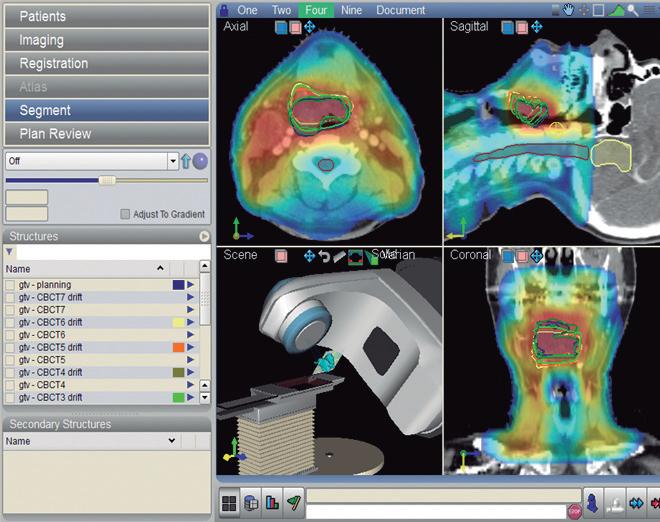Open the Off mode dropdown
The width and height of the screenshot is (660, 522).
pos(172,161)
